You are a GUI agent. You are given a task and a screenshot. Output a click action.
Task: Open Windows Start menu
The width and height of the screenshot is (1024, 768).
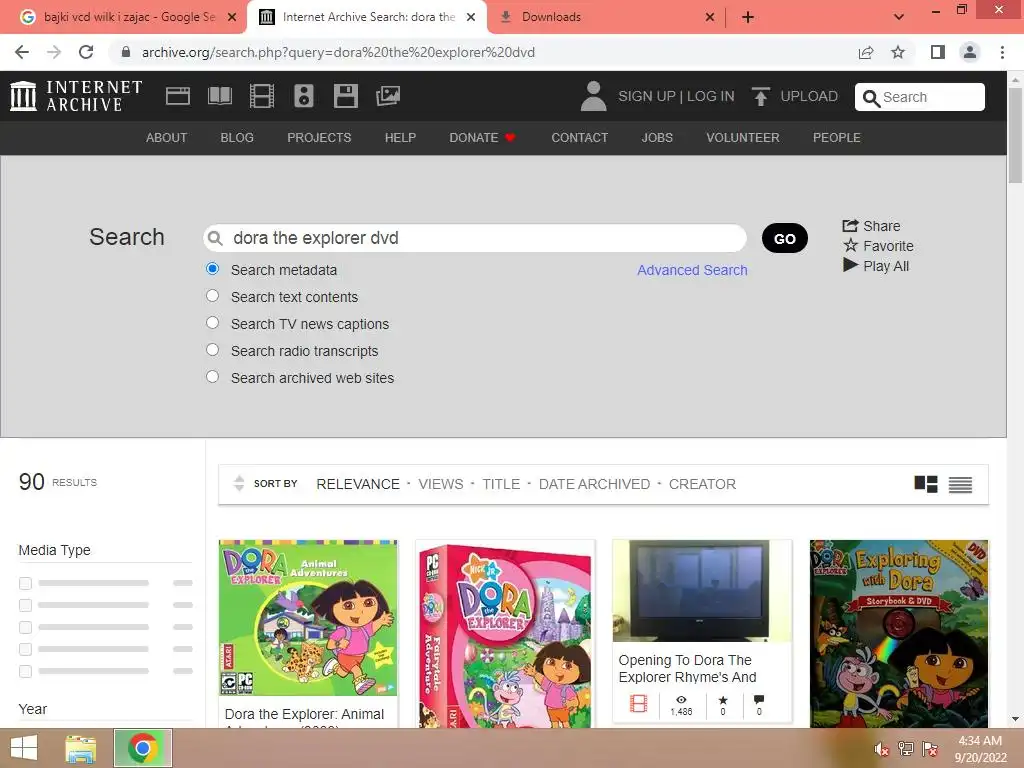[x=24, y=748]
